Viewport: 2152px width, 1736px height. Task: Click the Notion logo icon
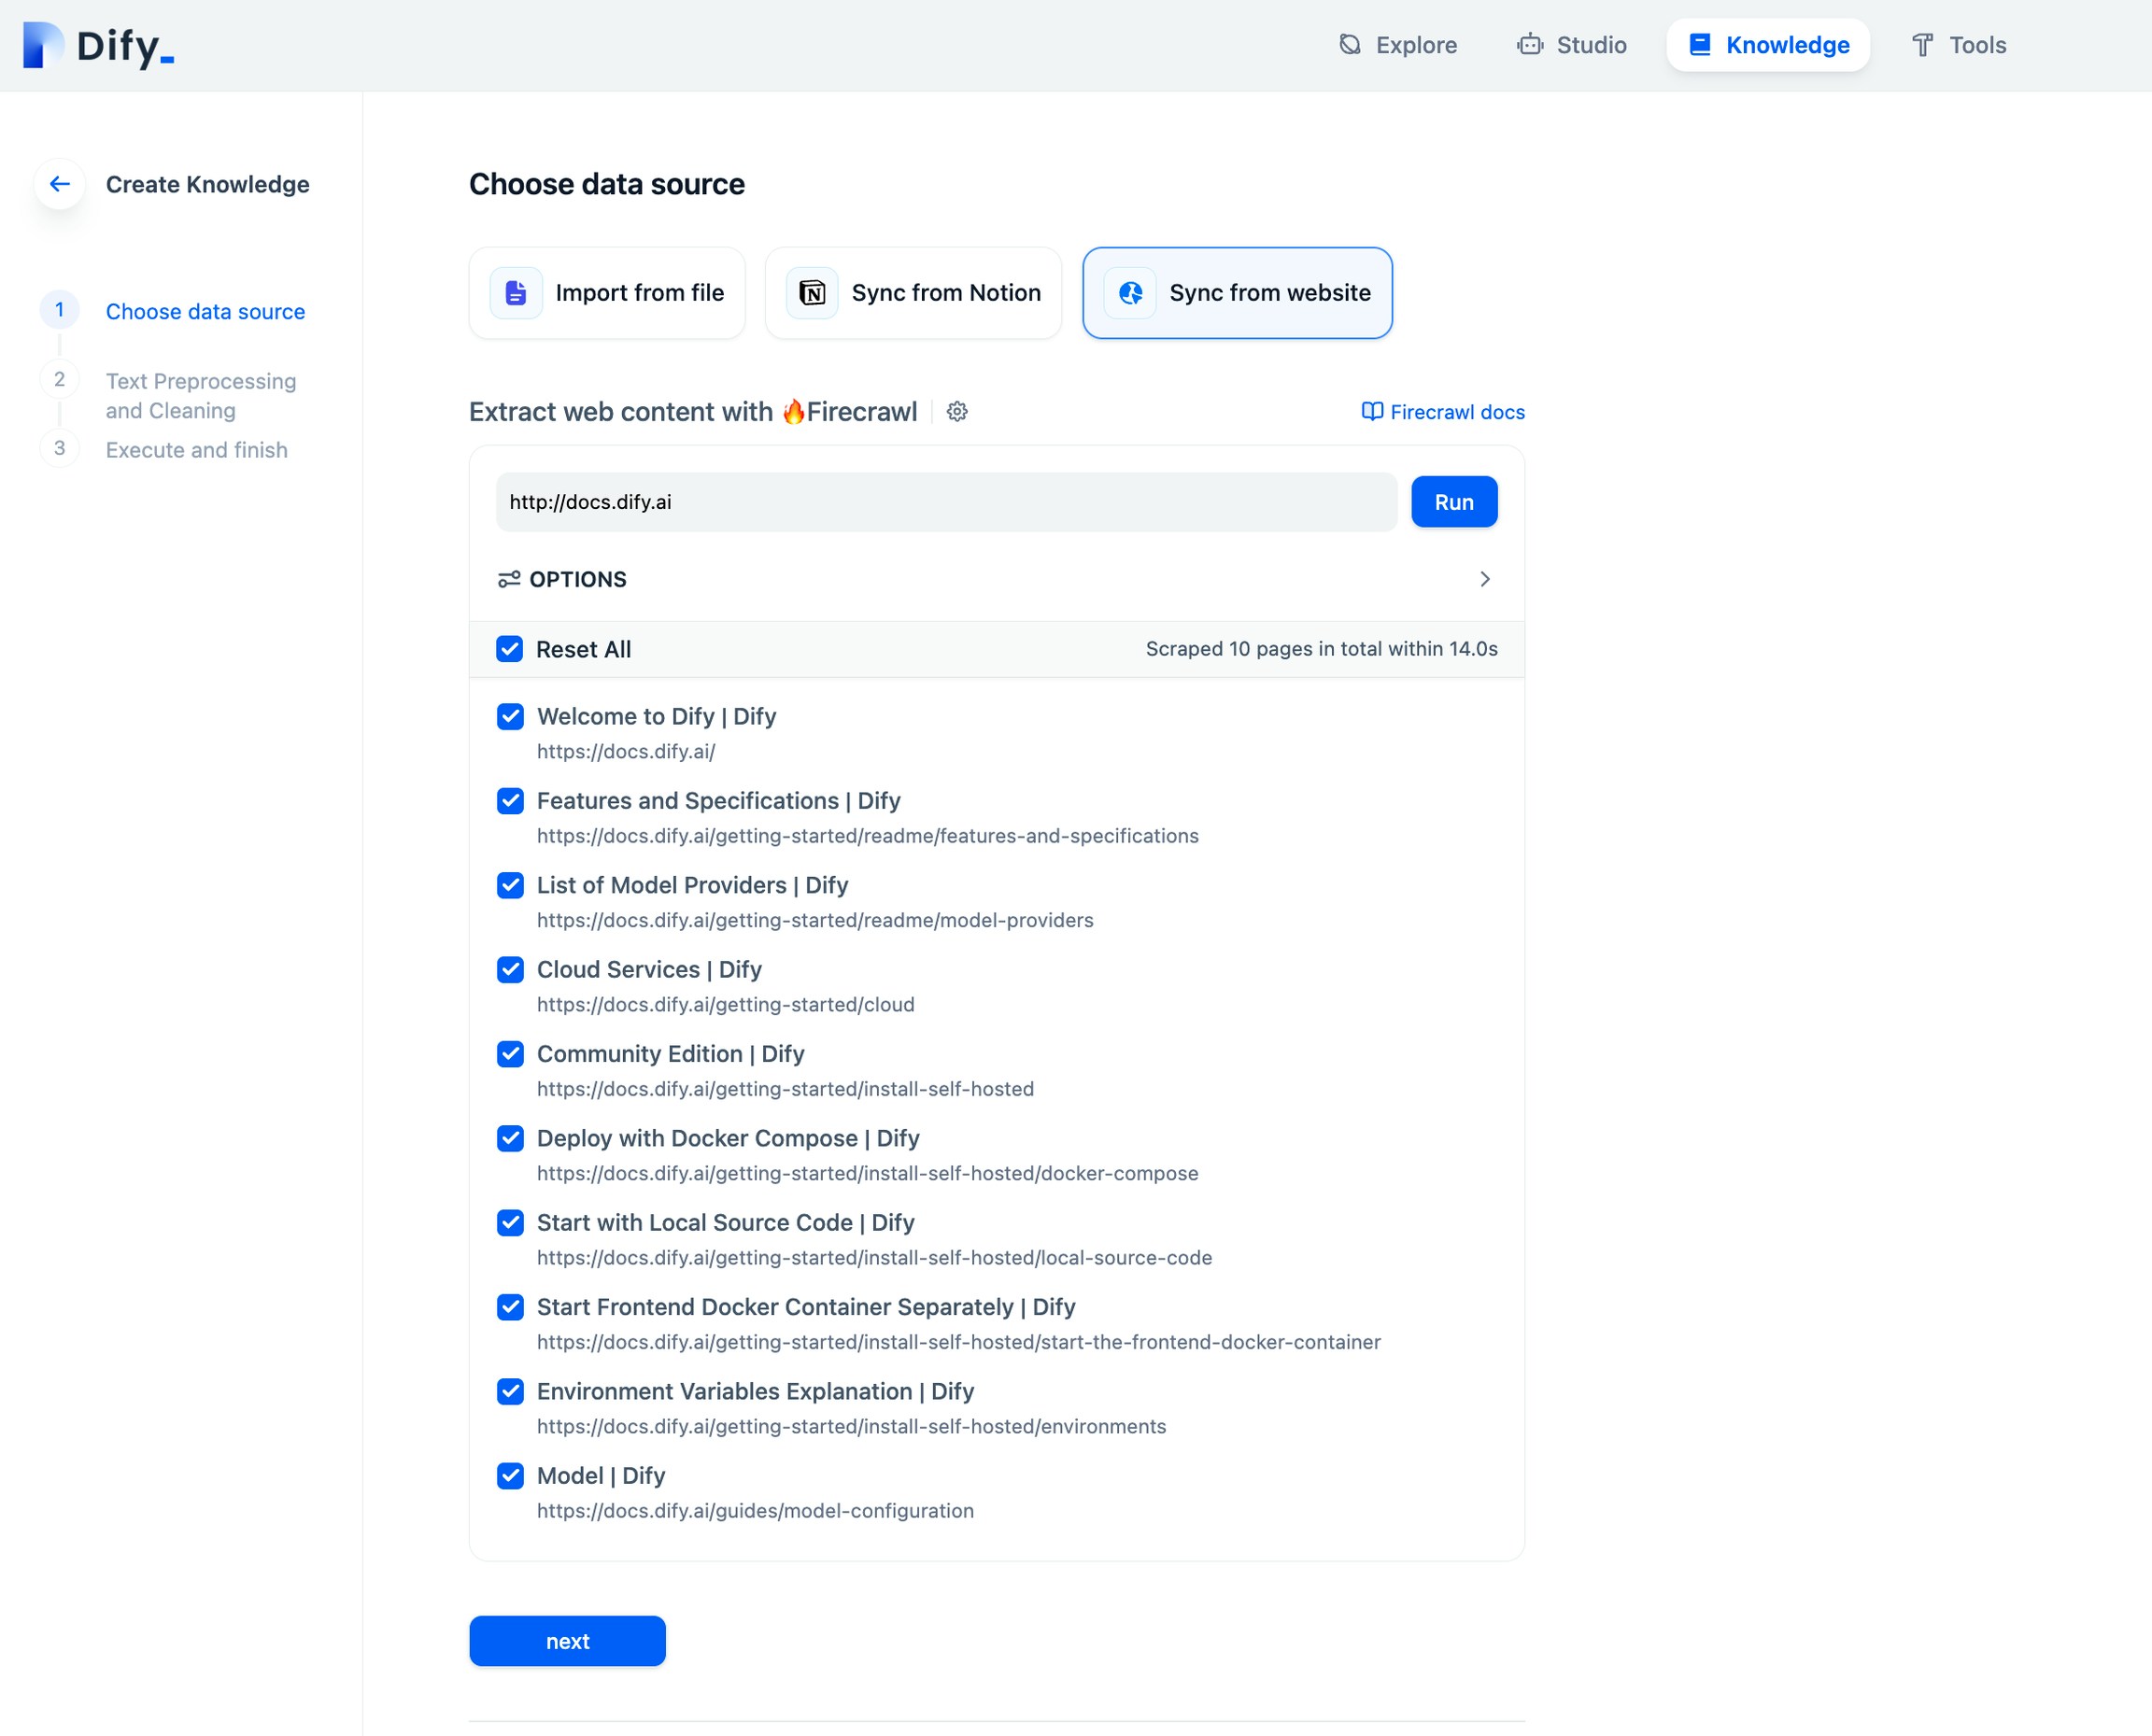[x=812, y=293]
